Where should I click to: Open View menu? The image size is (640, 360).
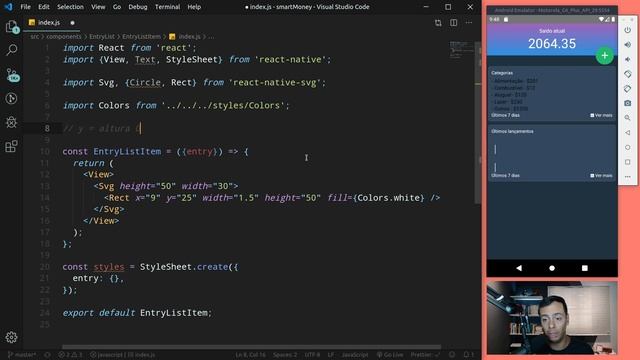pyautogui.click(x=98, y=7)
